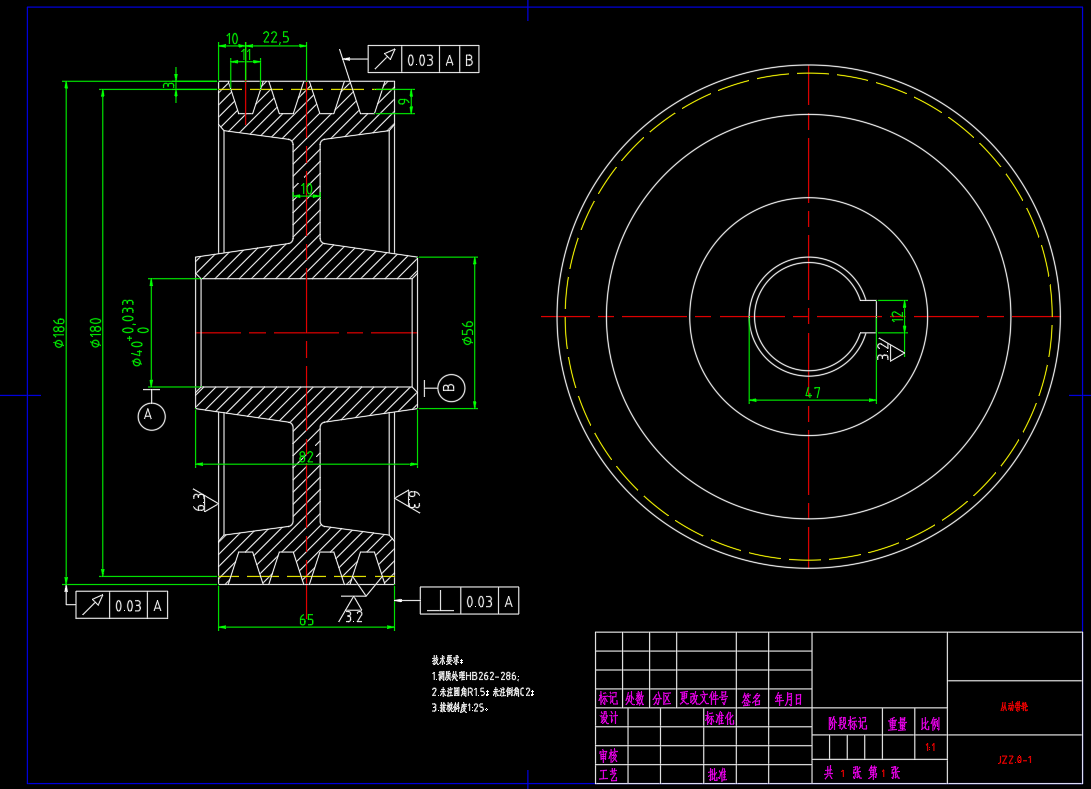Click the 设计 cell in title block

[x=609, y=718]
